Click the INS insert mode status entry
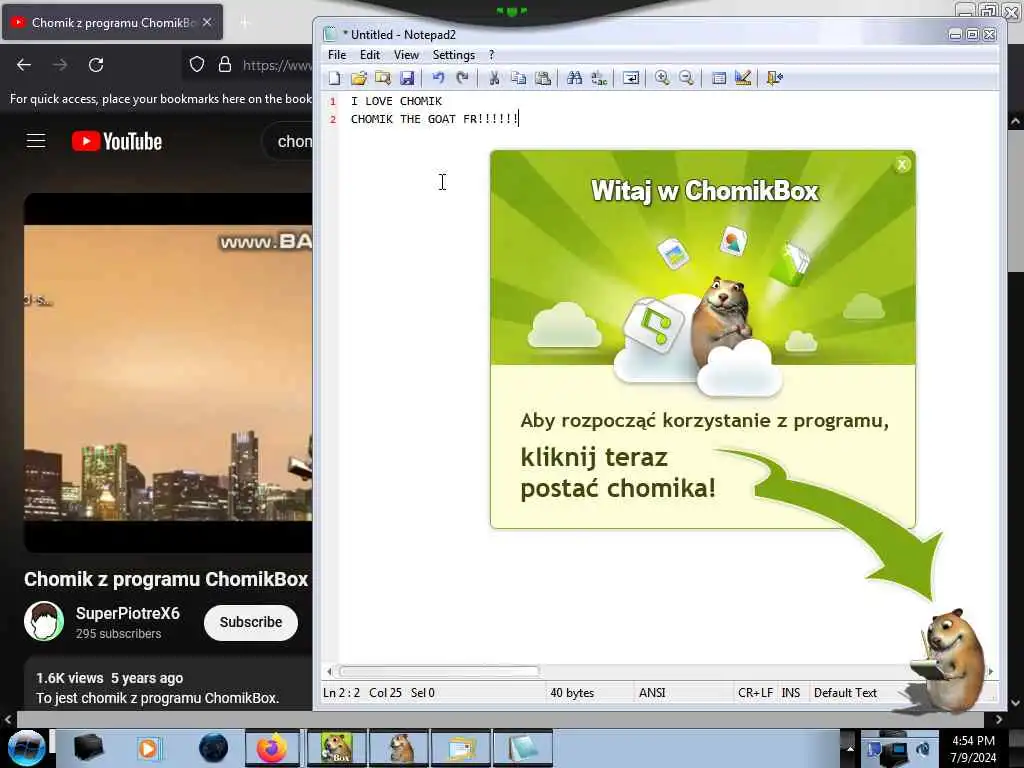The width and height of the screenshot is (1024, 768). (791, 693)
